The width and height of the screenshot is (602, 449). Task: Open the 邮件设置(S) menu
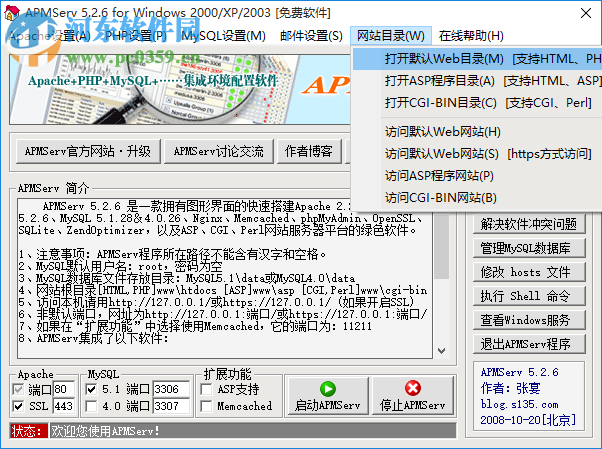click(311, 36)
